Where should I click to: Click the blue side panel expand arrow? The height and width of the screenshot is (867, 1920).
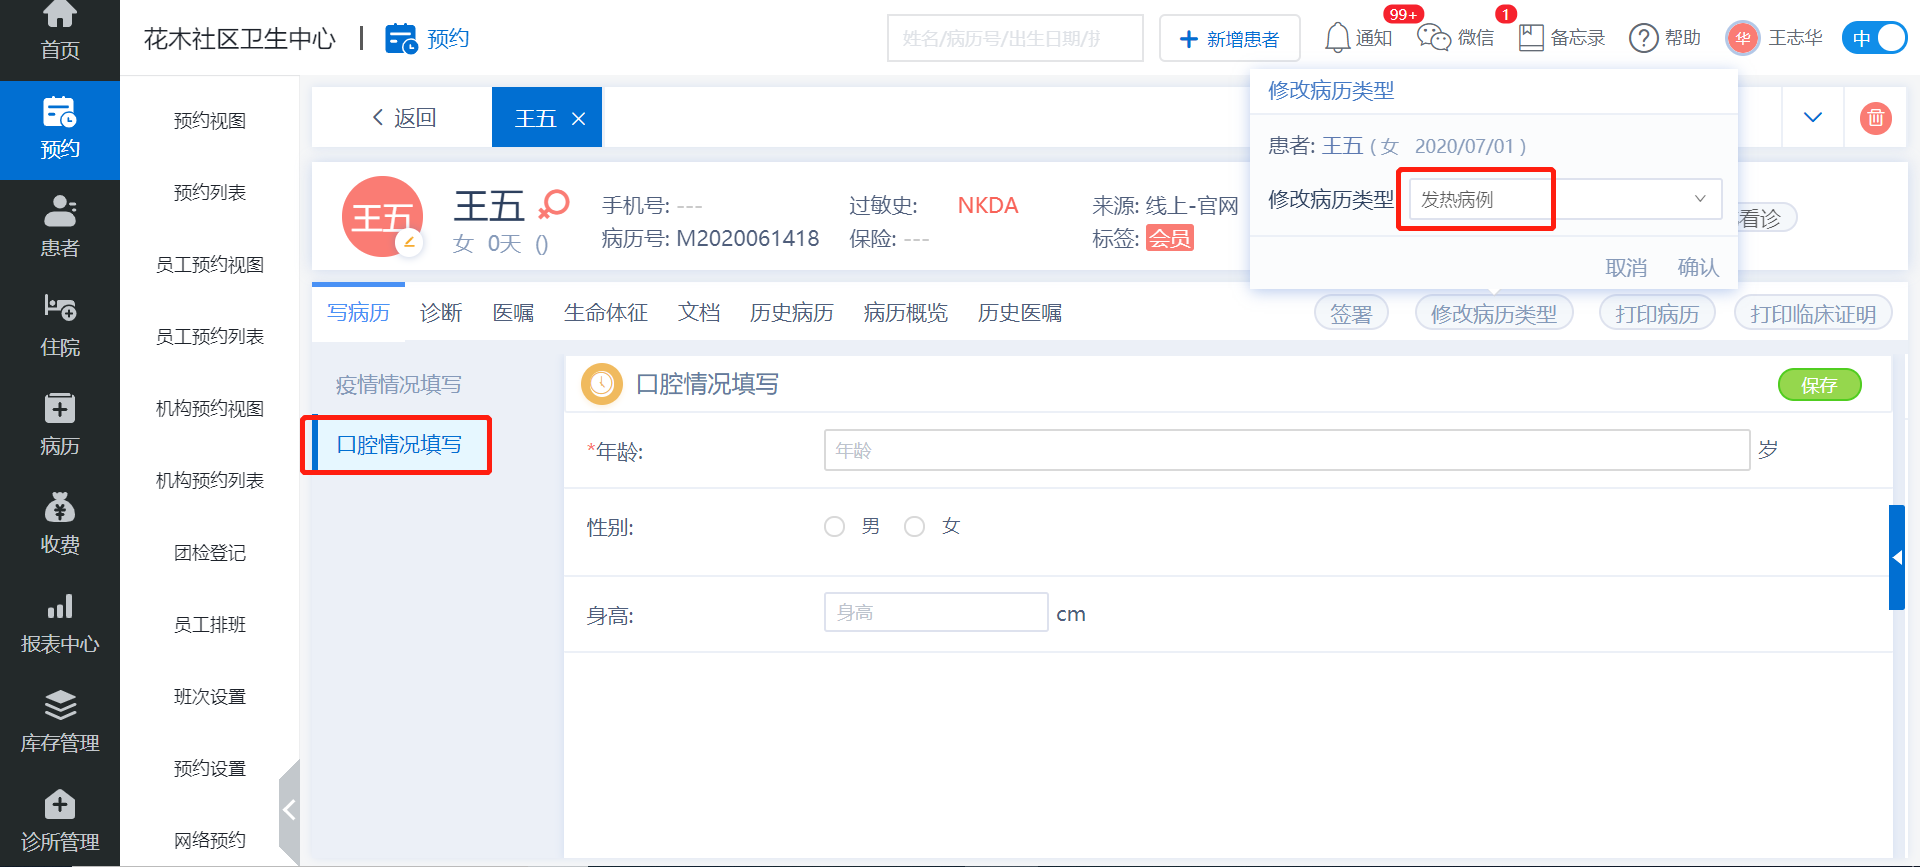tap(1896, 557)
